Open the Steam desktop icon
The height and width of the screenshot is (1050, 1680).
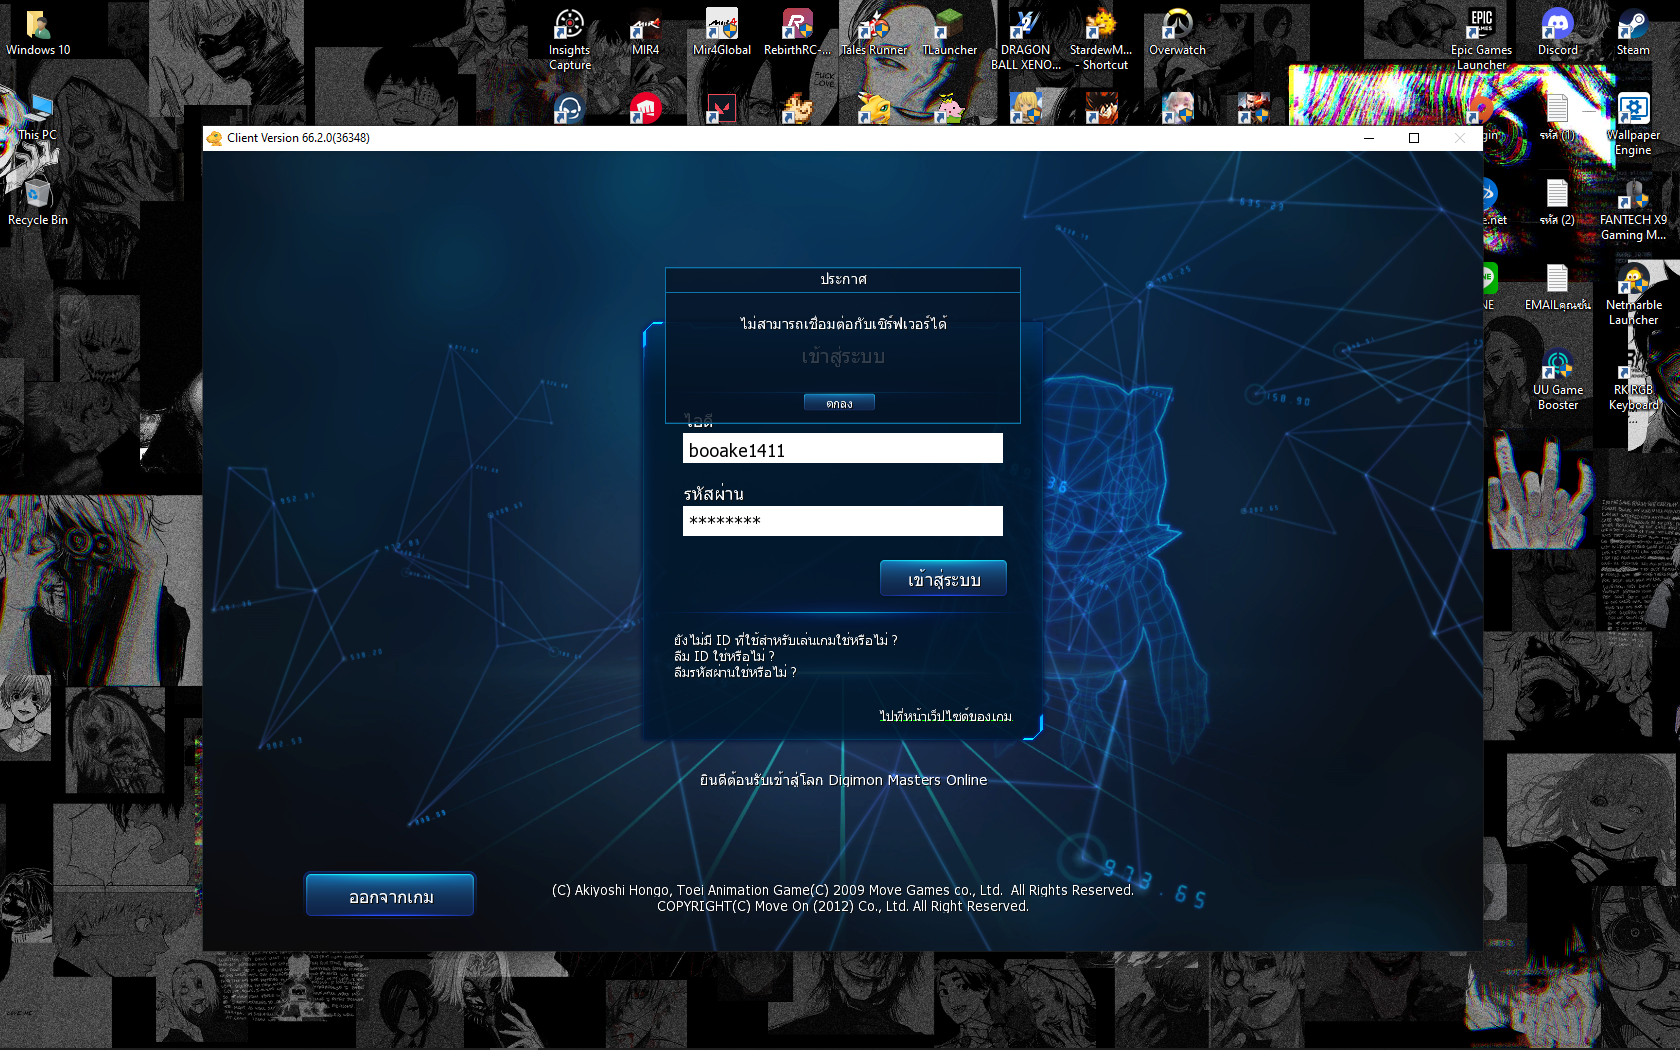click(1633, 30)
